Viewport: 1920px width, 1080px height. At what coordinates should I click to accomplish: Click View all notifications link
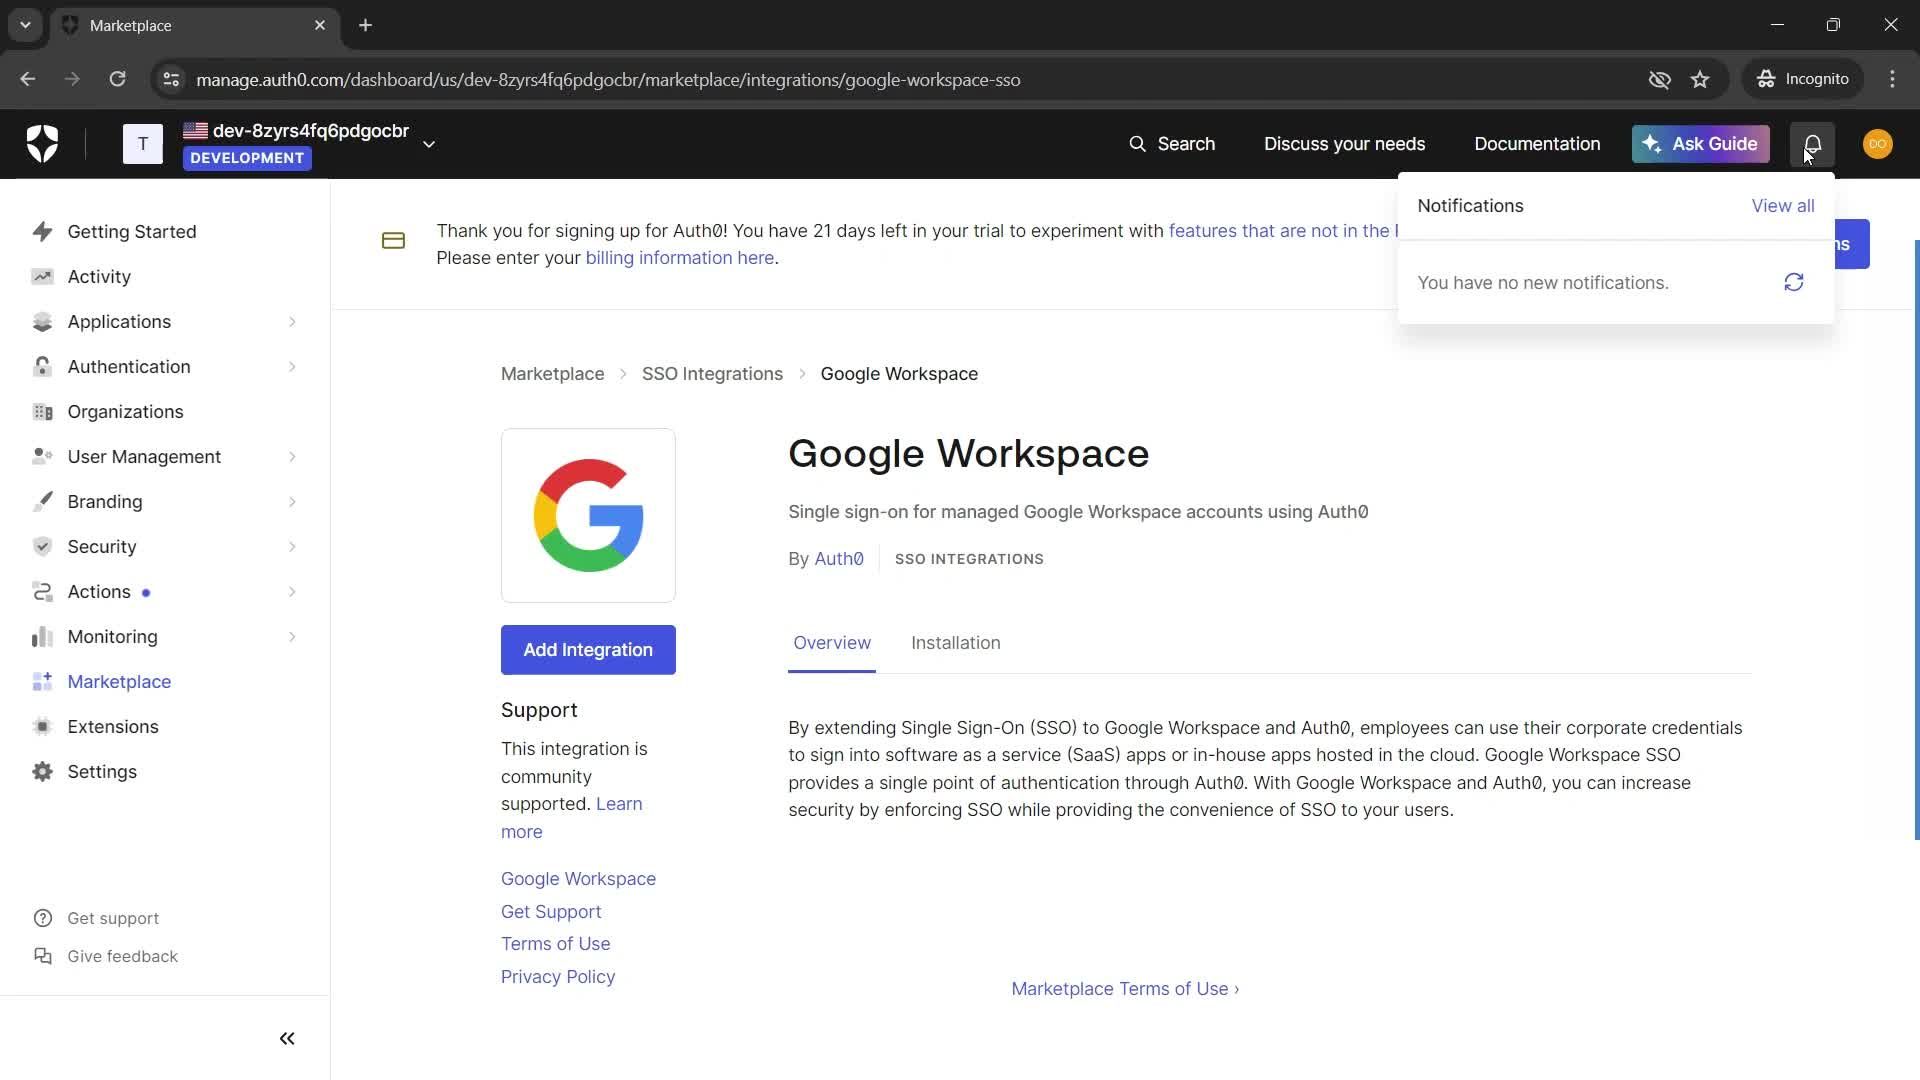pyautogui.click(x=1782, y=206)
